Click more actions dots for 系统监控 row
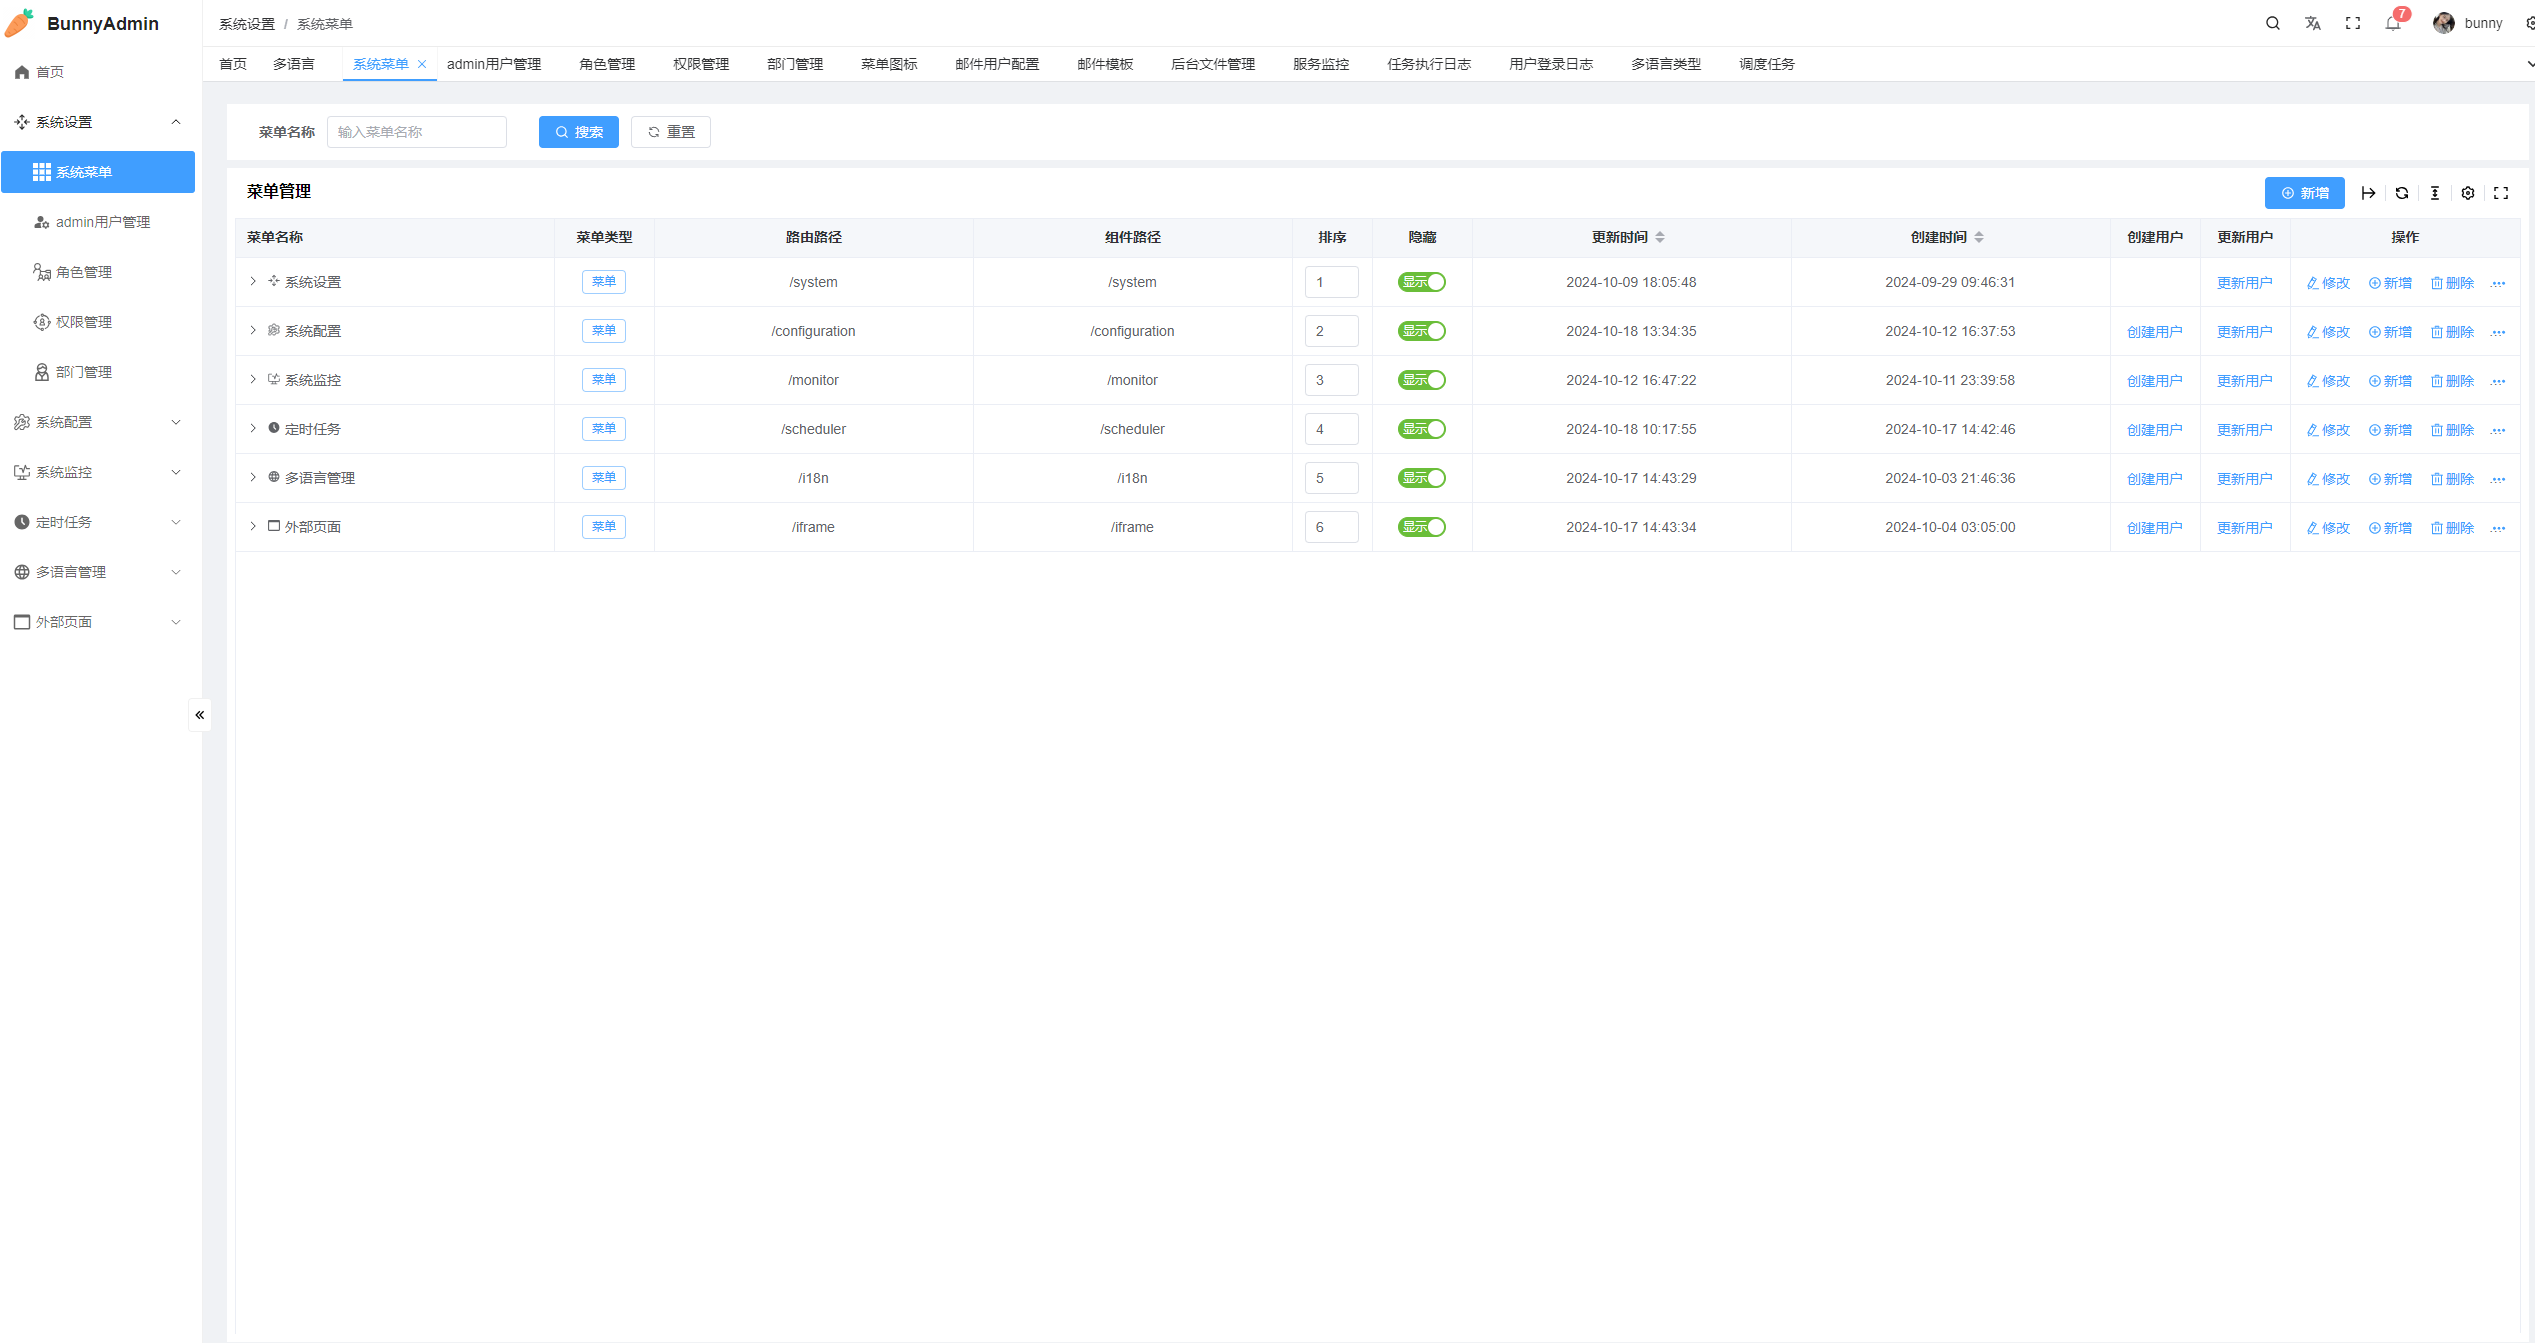 [2498, 382]
